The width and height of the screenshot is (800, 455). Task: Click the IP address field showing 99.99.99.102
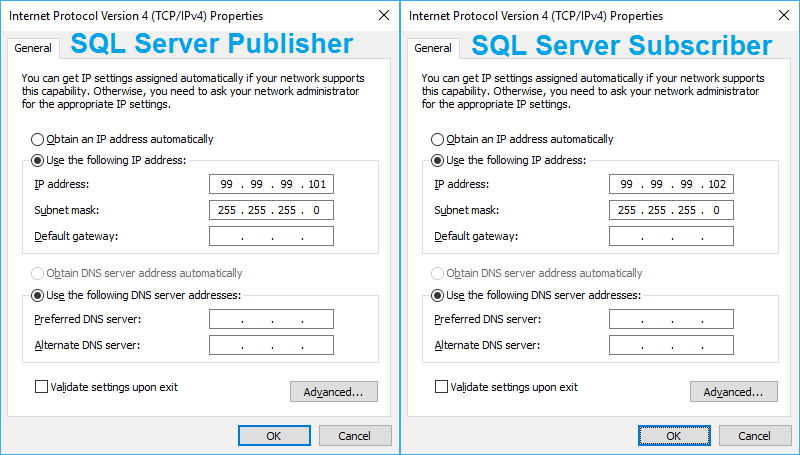(x=671, y=184)
